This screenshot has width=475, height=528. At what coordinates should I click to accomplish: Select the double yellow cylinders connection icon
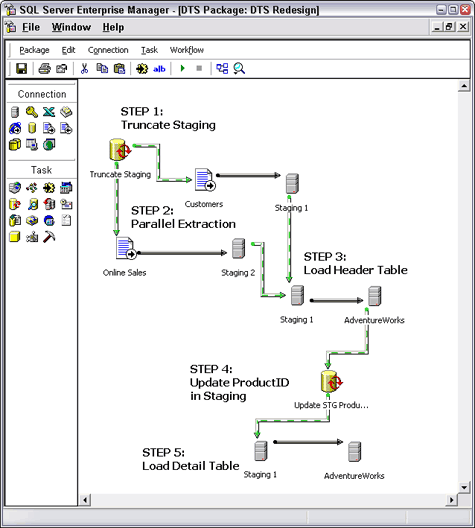pos(15,145)
